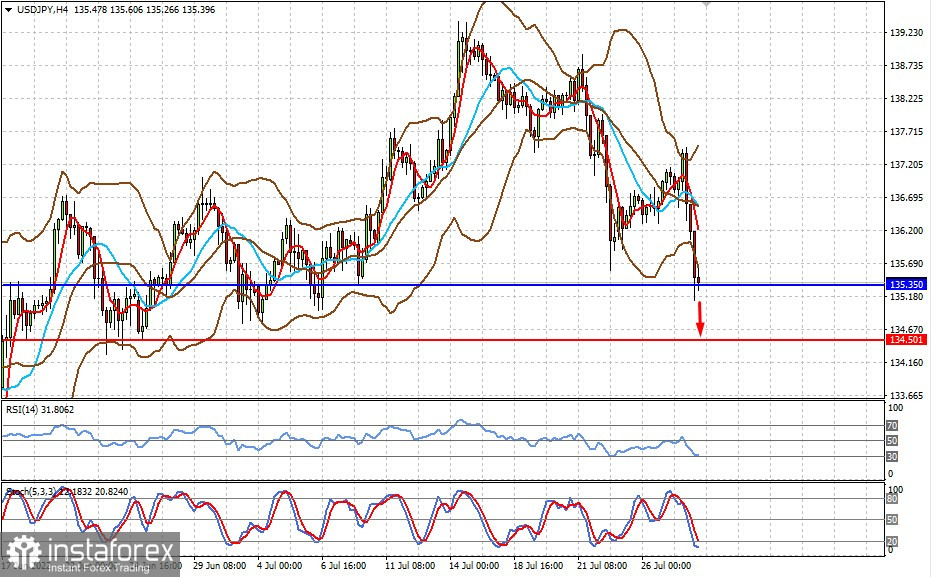
Task: Select the blue horizontal line at 135.350
Action: (442, 285)
